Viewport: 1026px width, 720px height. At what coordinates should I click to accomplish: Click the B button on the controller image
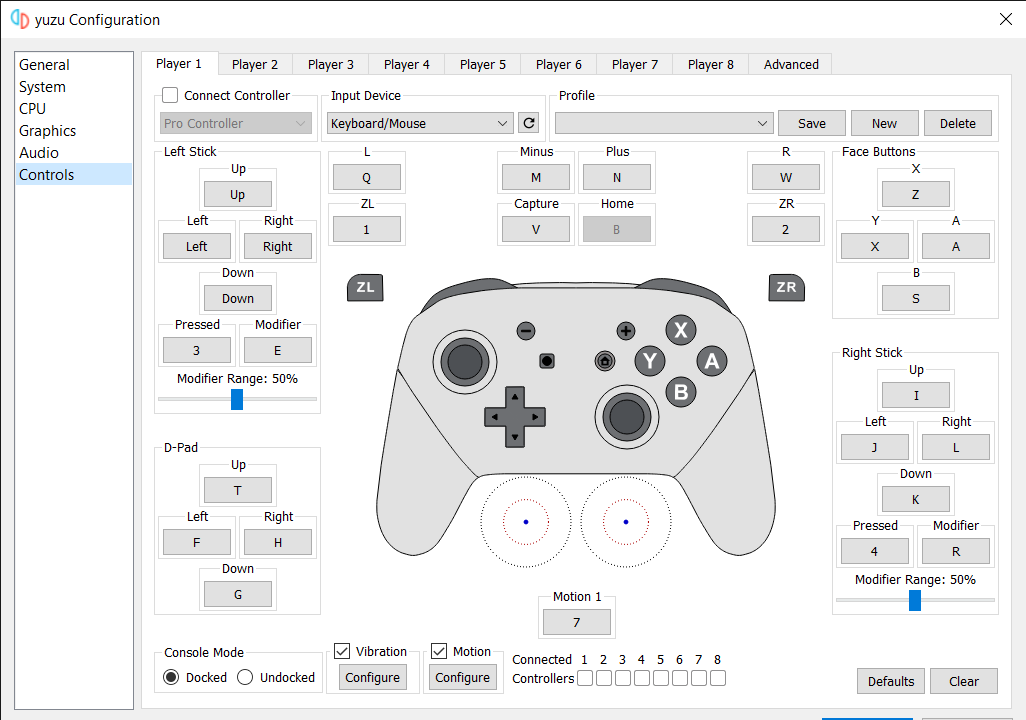[x=681, y=392]
